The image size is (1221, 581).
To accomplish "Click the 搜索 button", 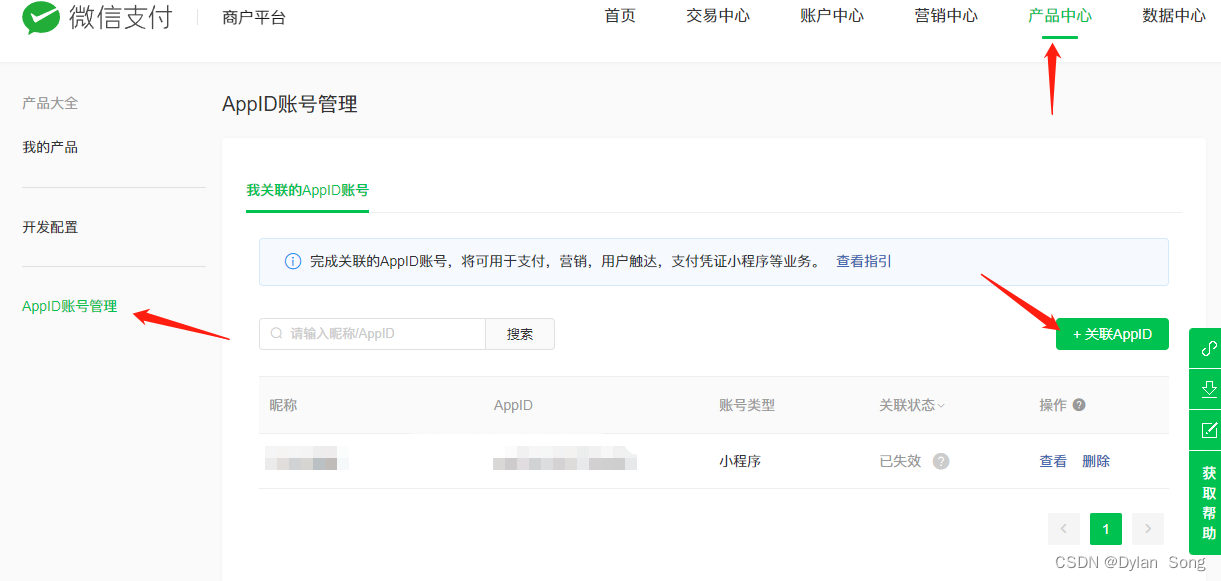I will pyautogui.click(x=520, y=334).
